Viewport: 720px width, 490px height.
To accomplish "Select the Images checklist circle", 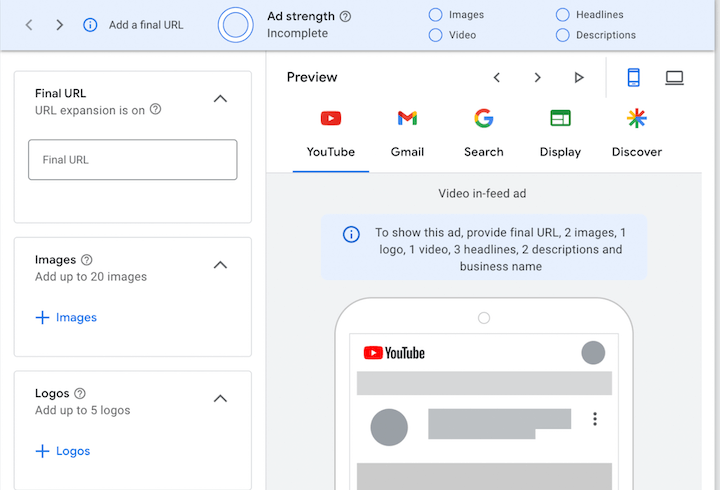I will point(435,15).
